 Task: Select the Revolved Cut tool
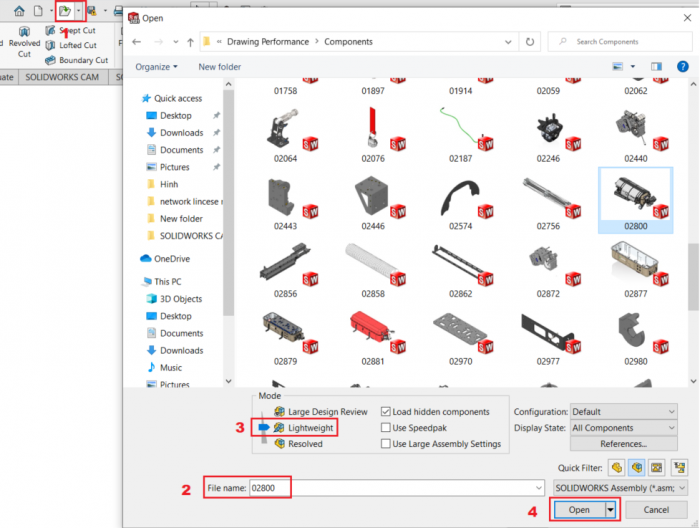pyautogui.click(x=24, y=42)
